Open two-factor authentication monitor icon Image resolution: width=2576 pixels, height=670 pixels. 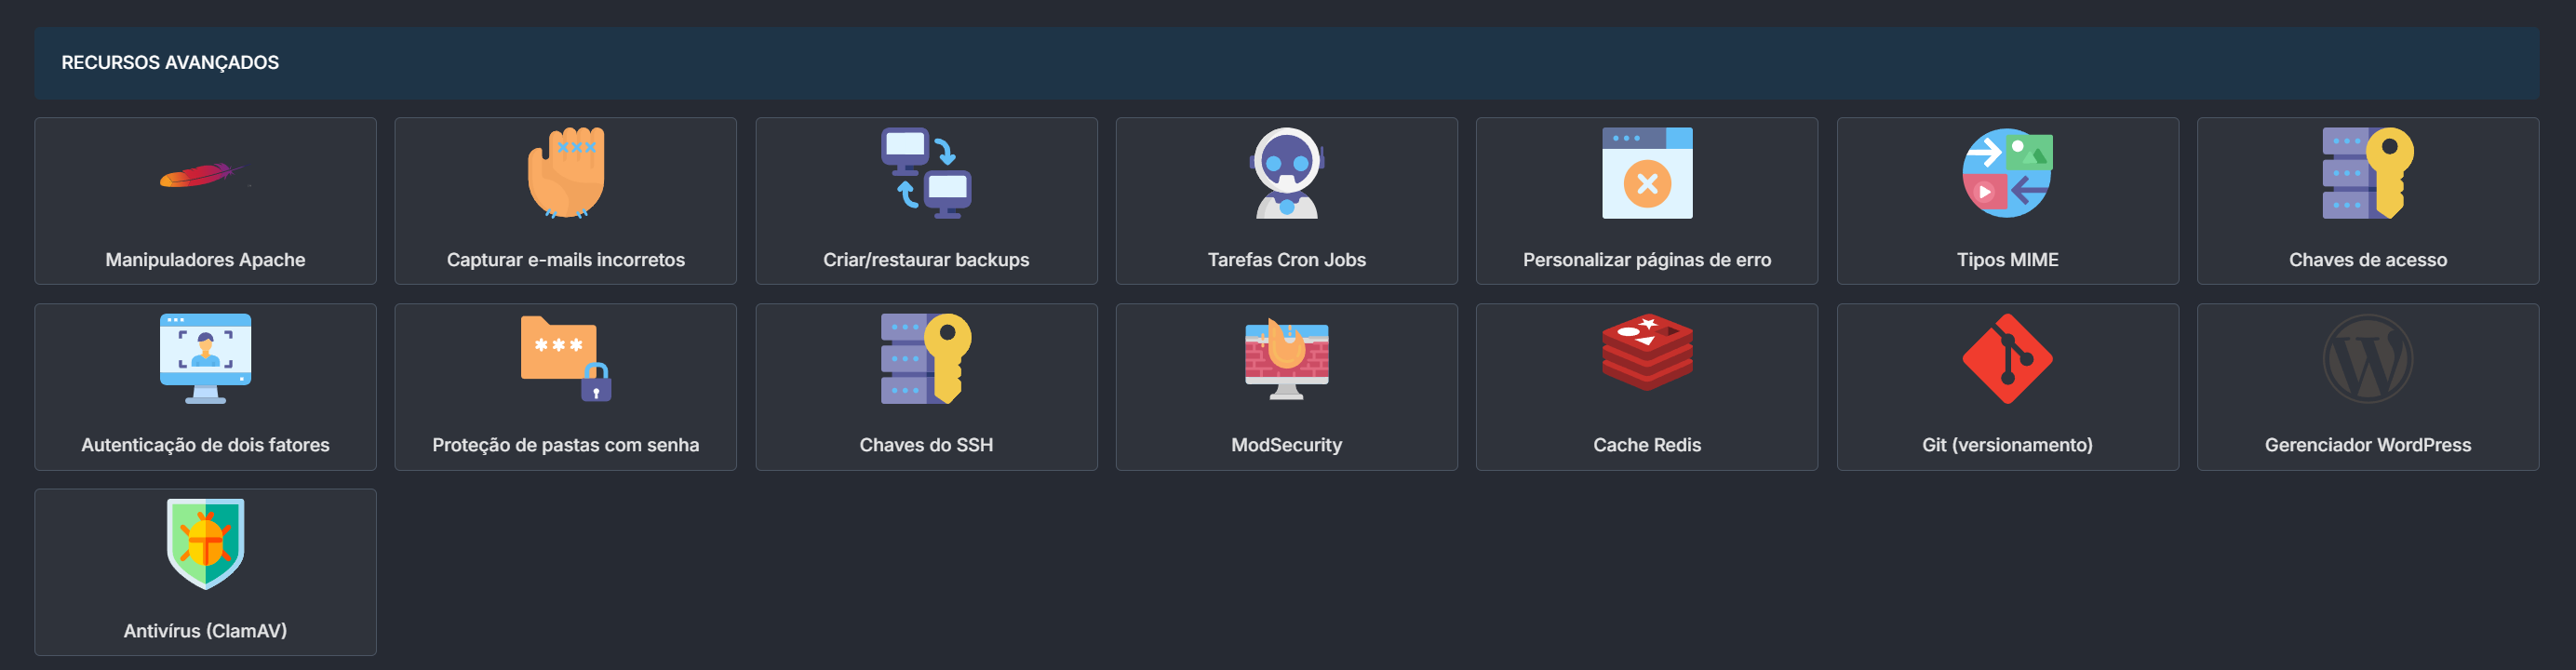(x=205, y=358)
